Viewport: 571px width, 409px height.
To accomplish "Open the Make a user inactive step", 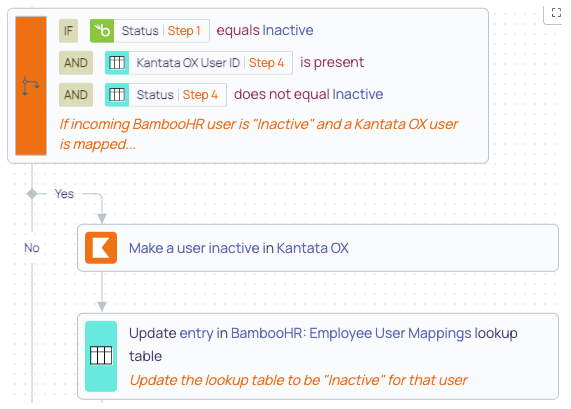I will pos(318,248).
